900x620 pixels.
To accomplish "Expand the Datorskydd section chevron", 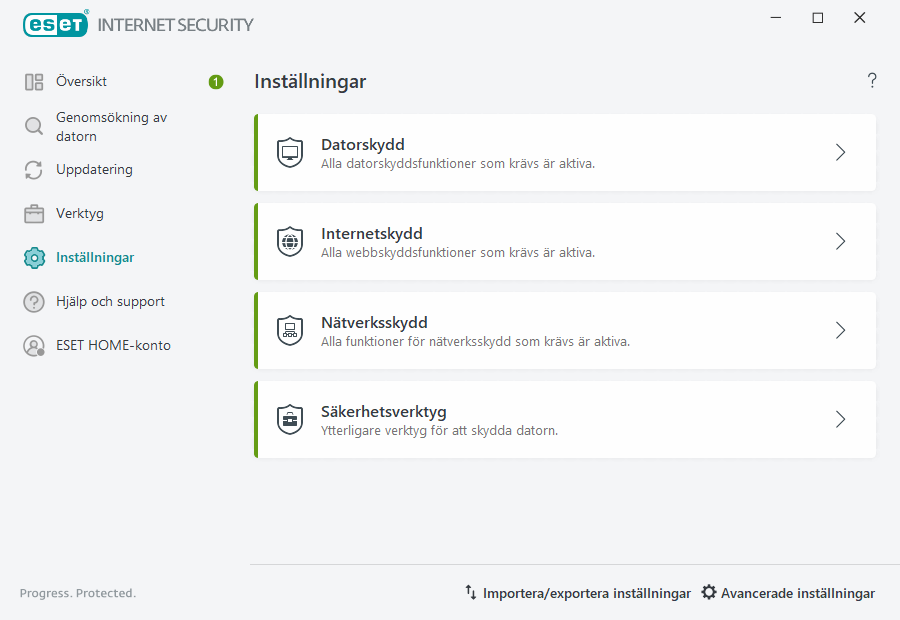I will (840, 152).
